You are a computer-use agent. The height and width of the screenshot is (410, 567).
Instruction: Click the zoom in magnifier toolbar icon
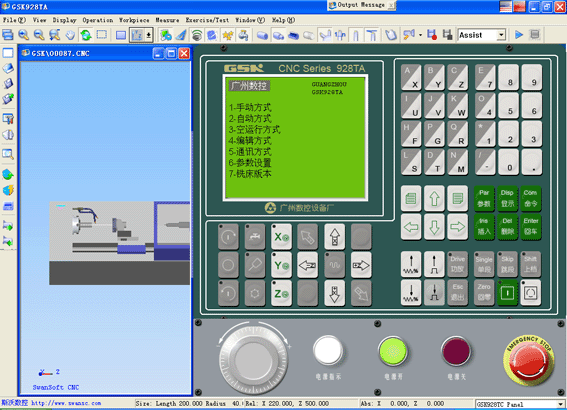[24, 35]
